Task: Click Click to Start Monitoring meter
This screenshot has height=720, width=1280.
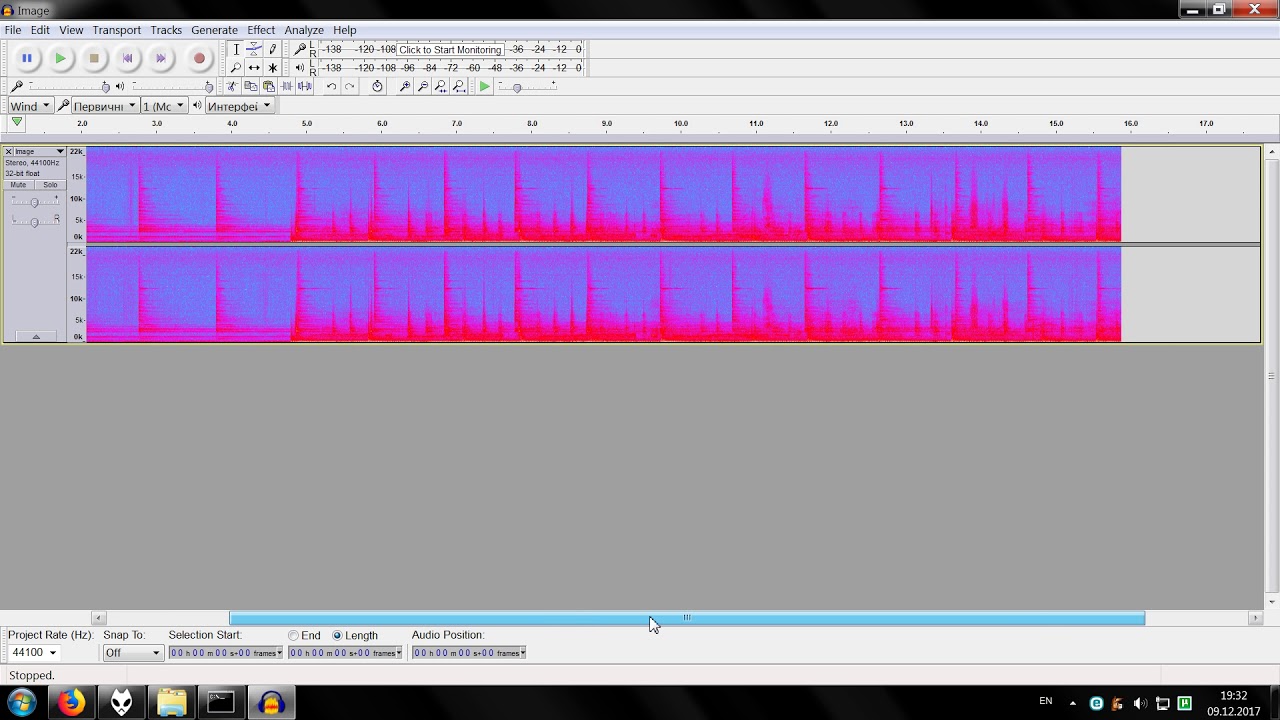Action: pyautogui.click(x=450, y=49)
